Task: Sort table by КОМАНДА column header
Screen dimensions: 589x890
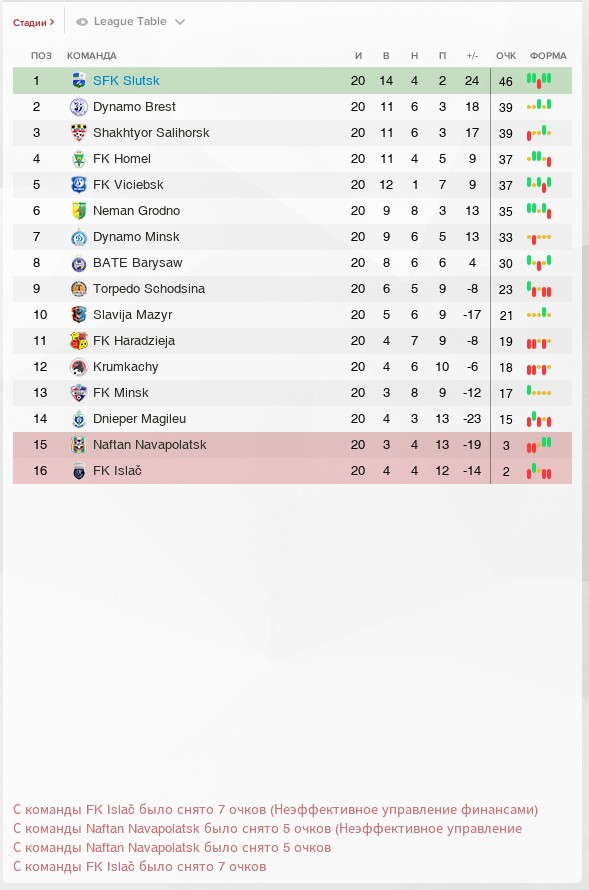Action: pos(92,56)
